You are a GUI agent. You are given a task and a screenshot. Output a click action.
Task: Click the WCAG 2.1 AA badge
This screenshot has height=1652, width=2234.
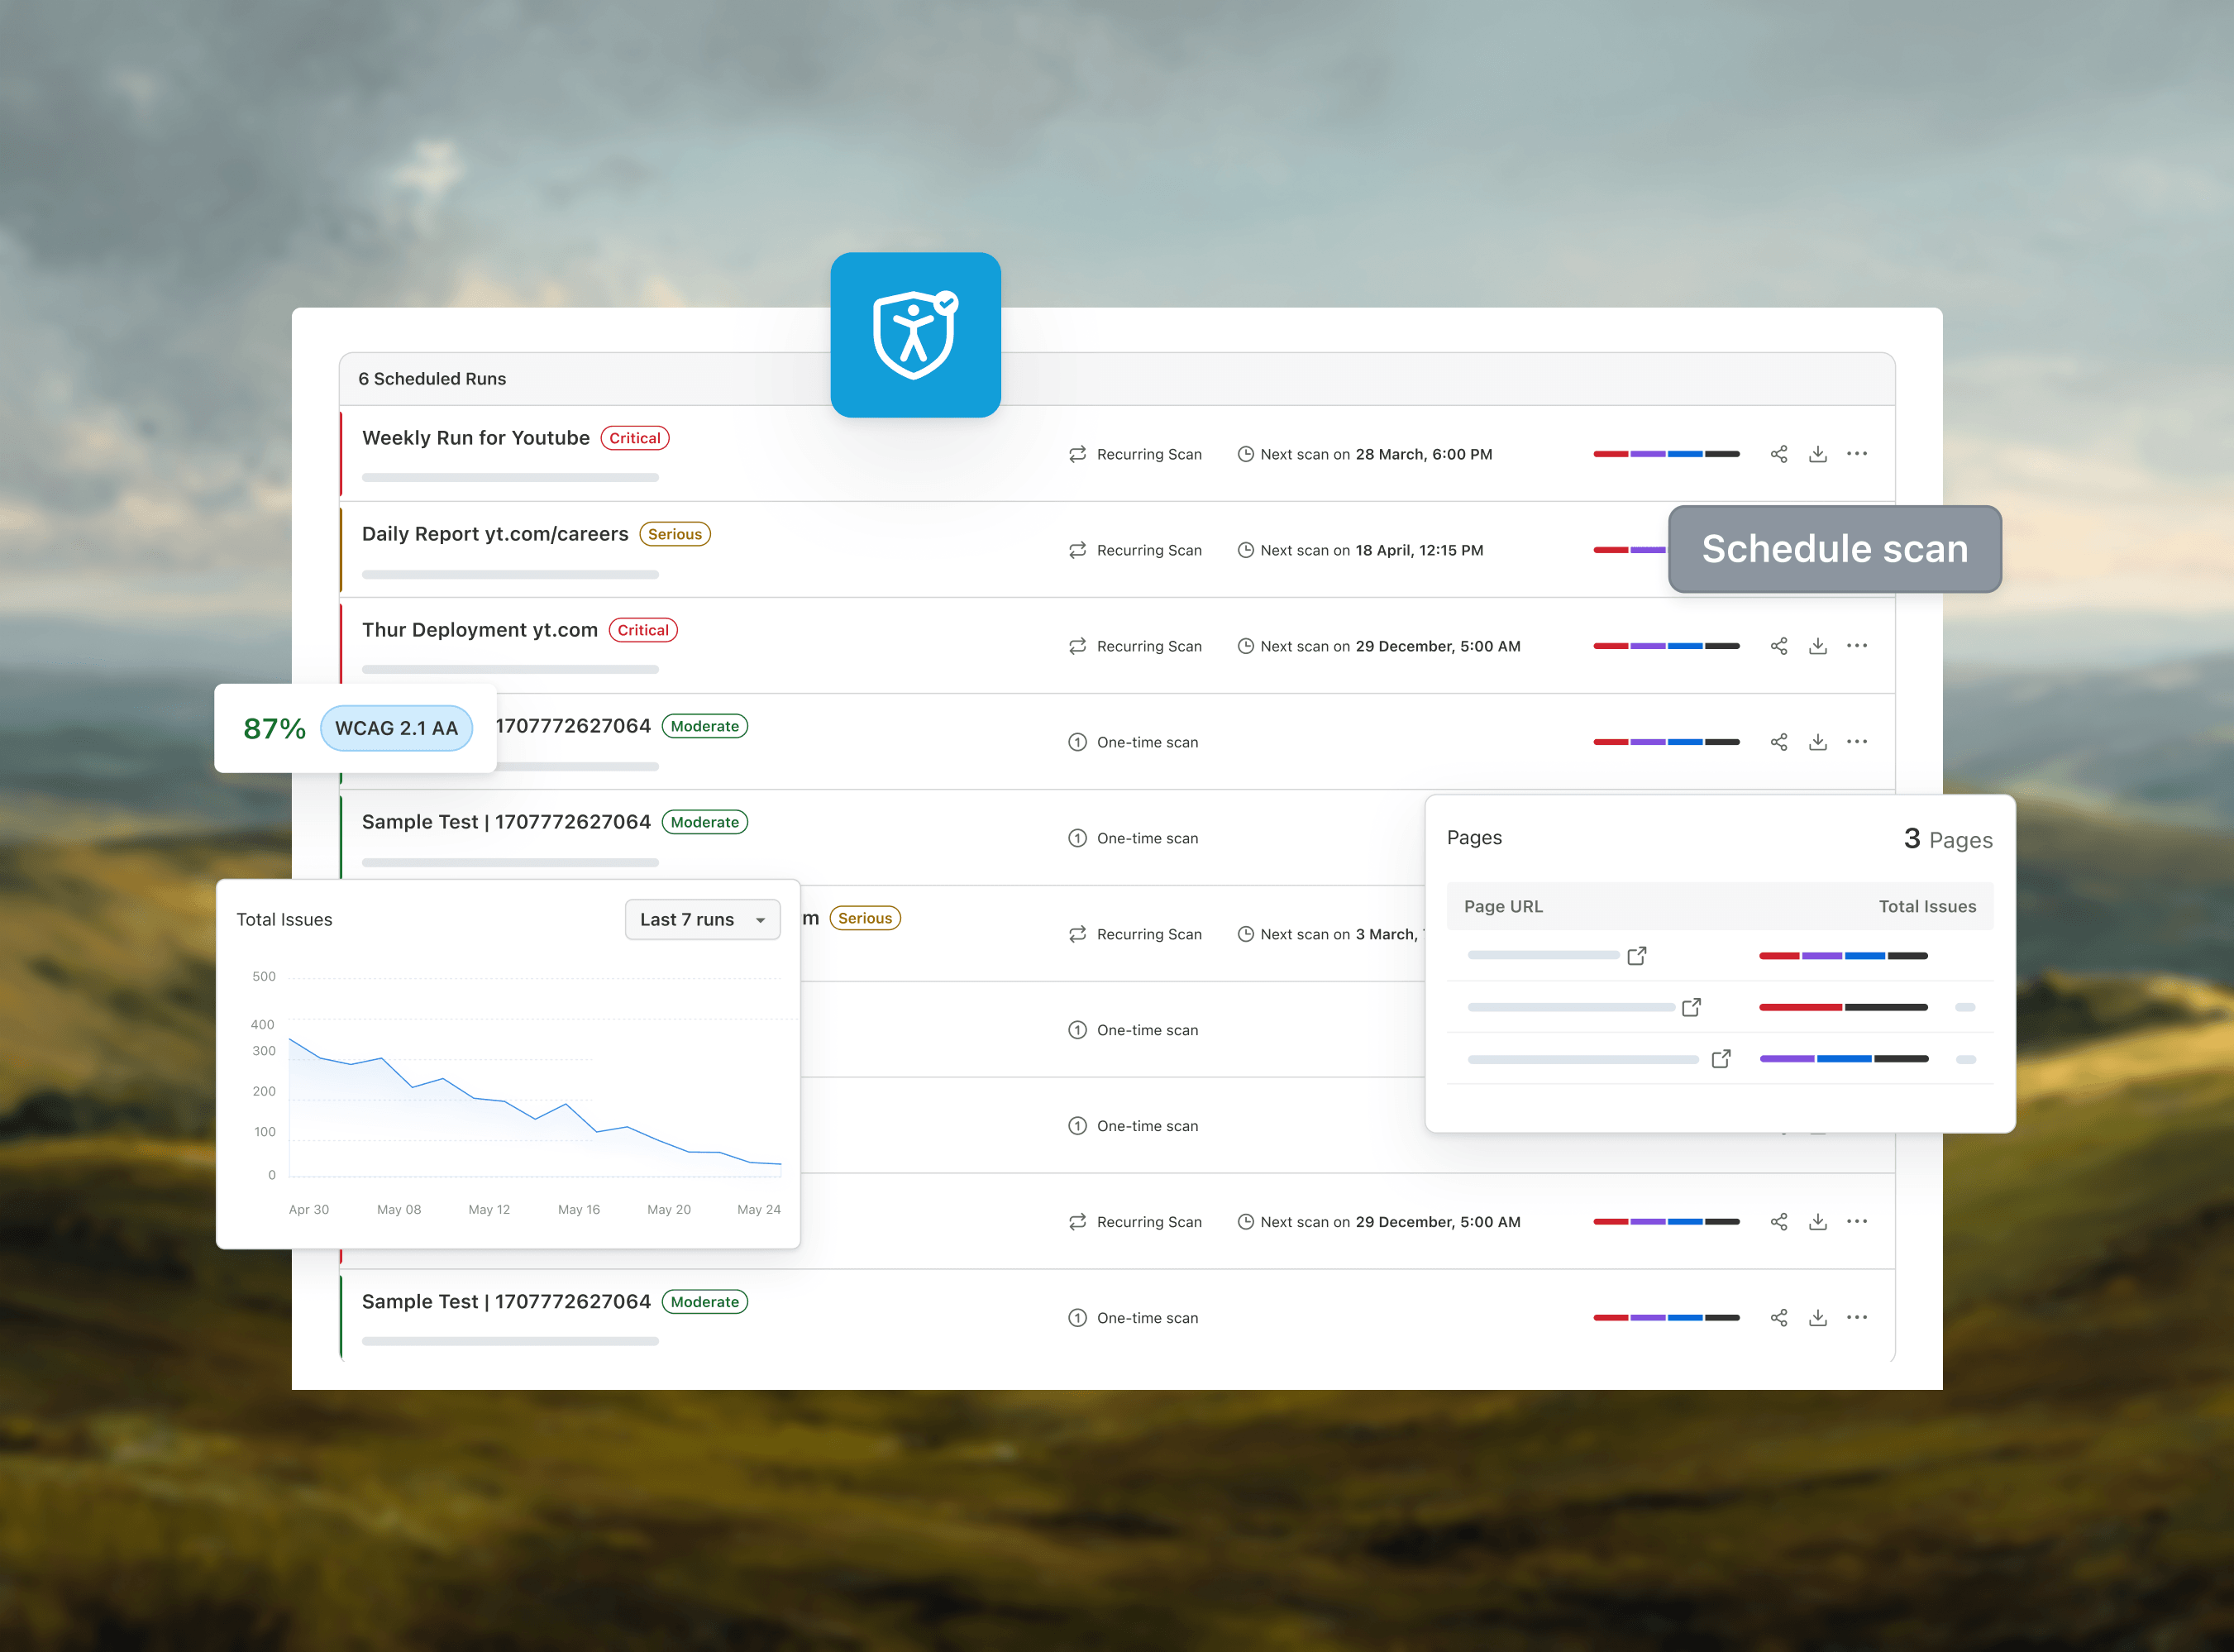pos(396,728)
